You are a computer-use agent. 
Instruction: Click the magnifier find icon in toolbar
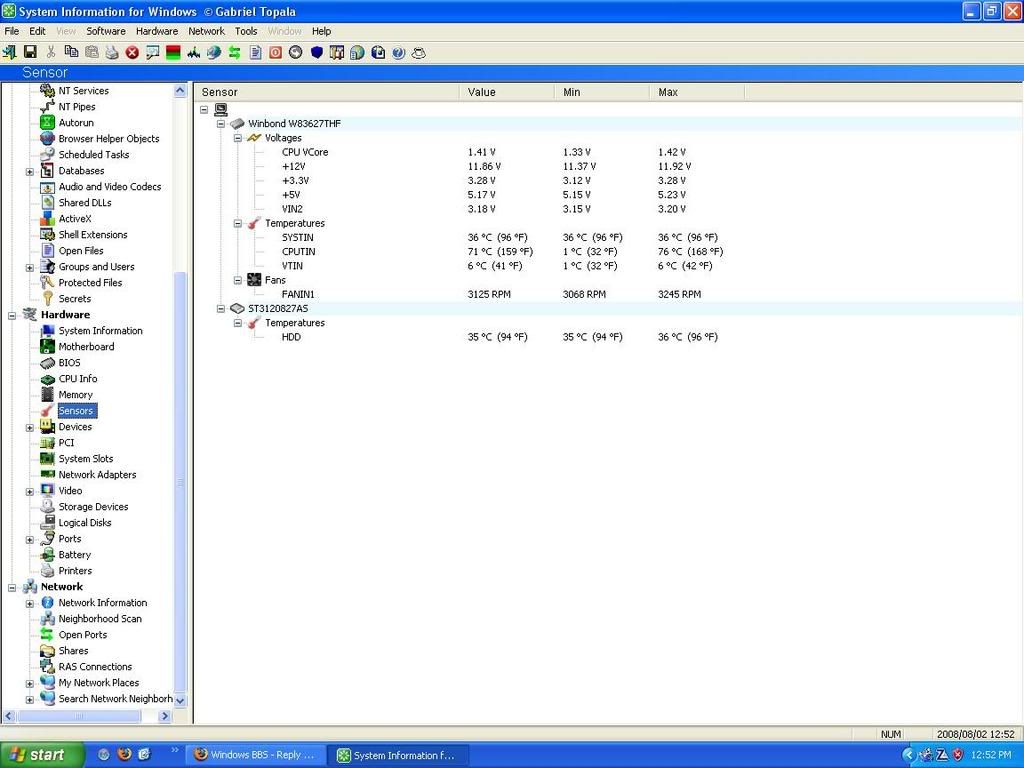[153, 53]
